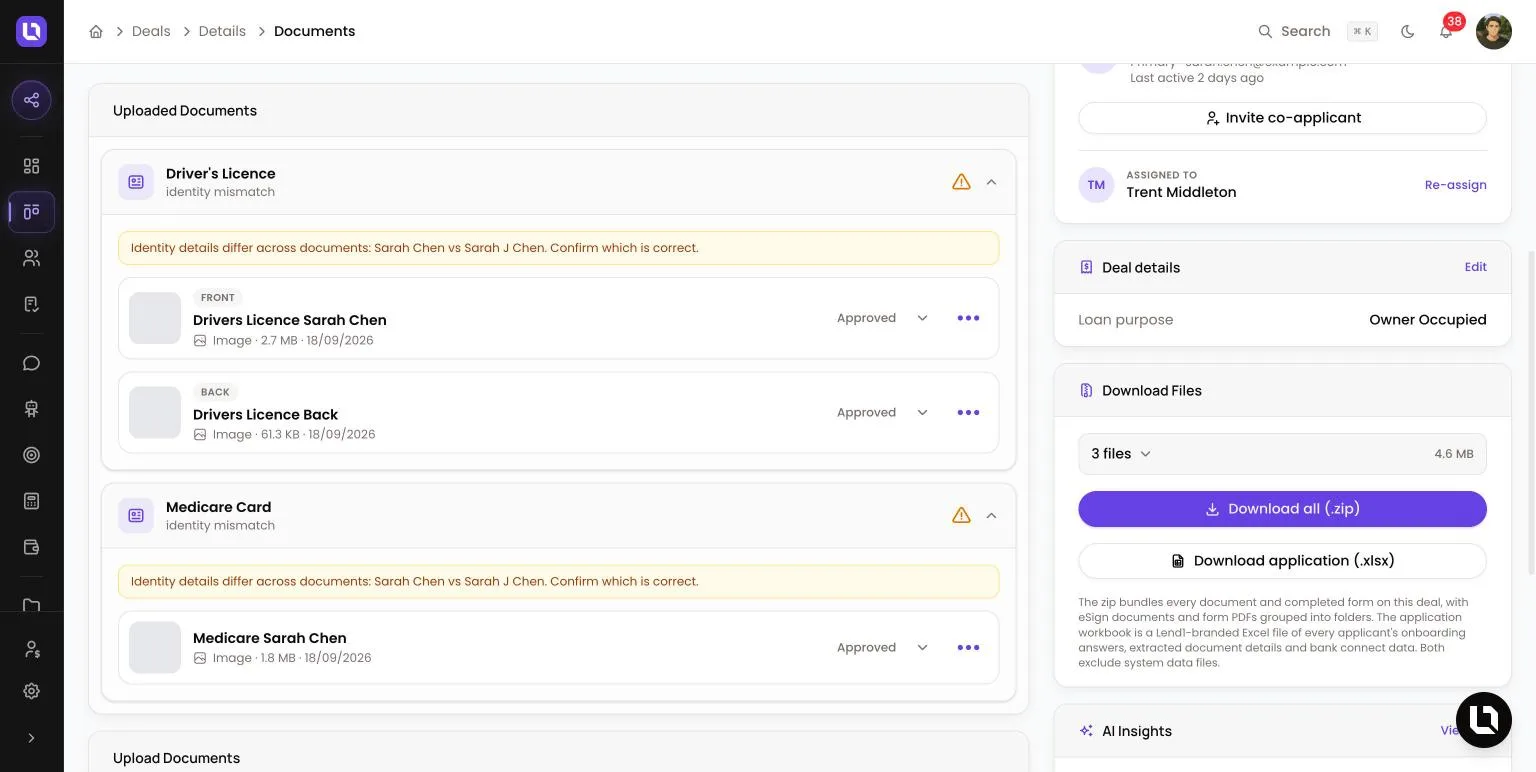Open the user with dollar icon in sidebar
Viewport: 1536px width, 772px height.
[31, 650]
